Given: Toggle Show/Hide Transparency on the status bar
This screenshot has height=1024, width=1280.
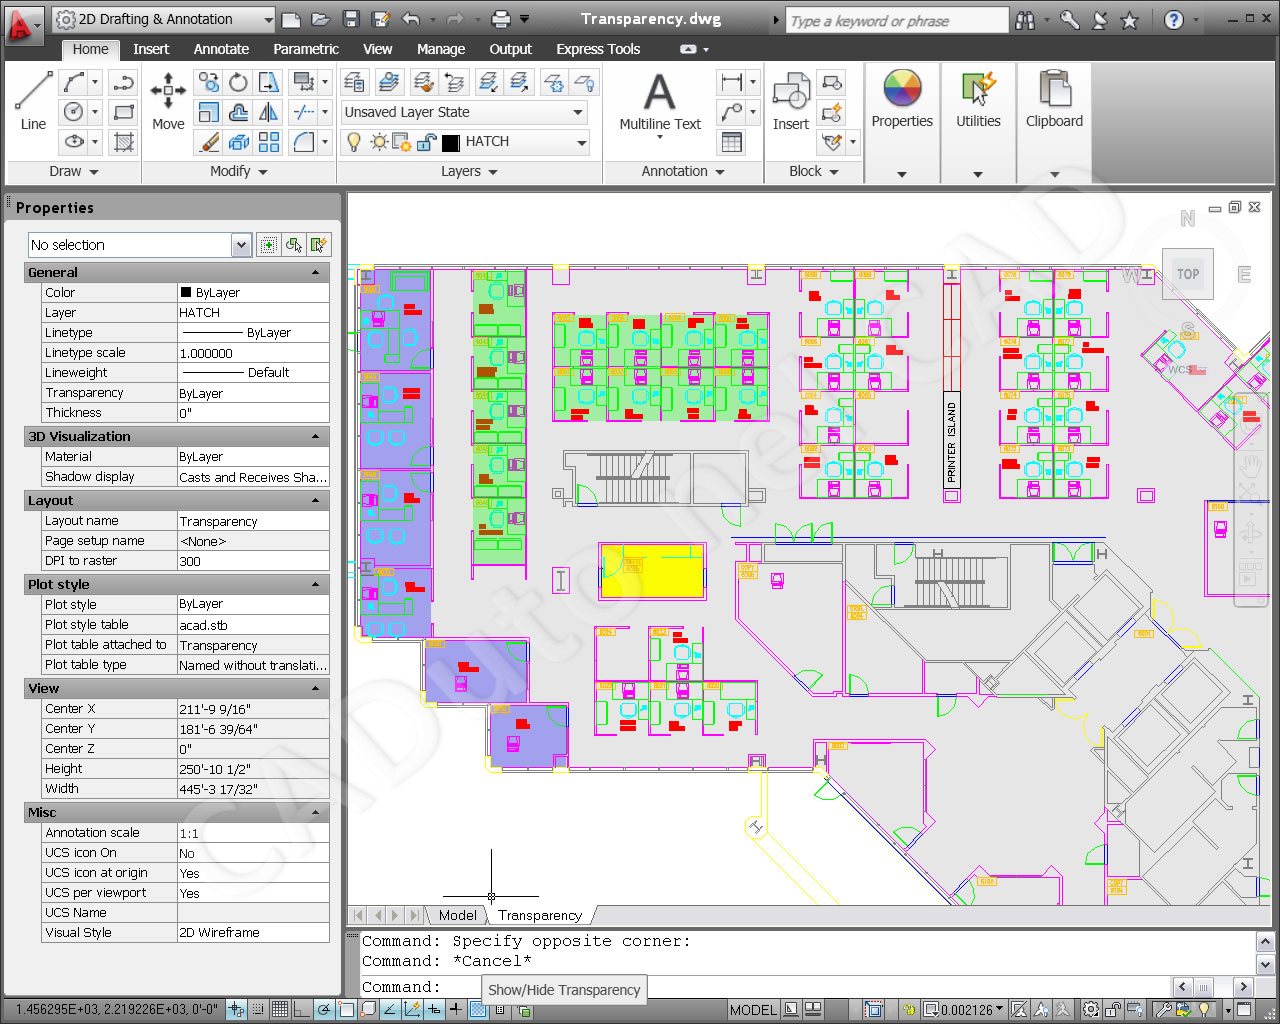Looking at the screenshot, I should pyautogui.click(x=478, y=1010).
